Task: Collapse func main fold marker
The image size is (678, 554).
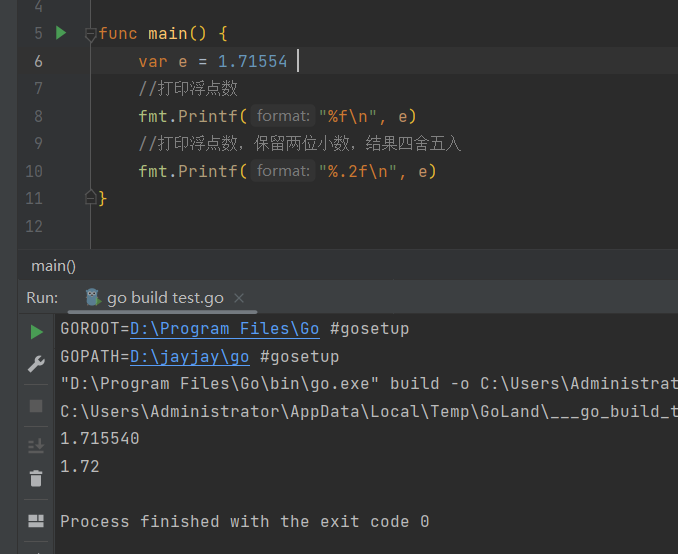Action: [90, 34]
